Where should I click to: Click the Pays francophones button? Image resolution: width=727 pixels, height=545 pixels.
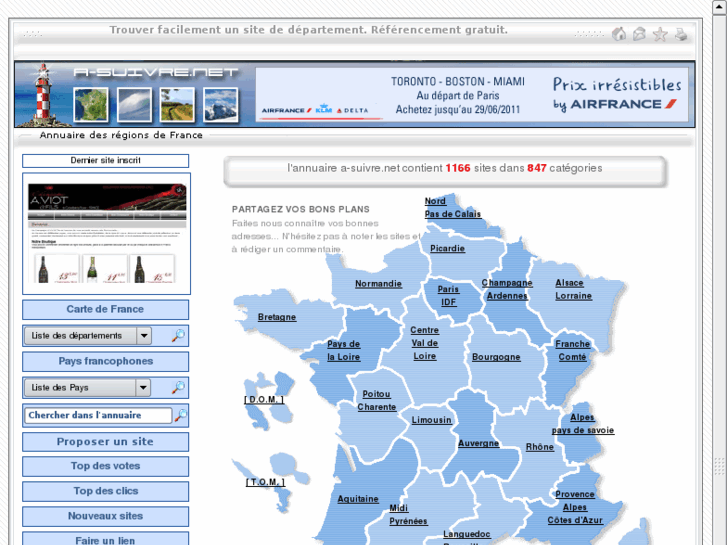point(106,361)
